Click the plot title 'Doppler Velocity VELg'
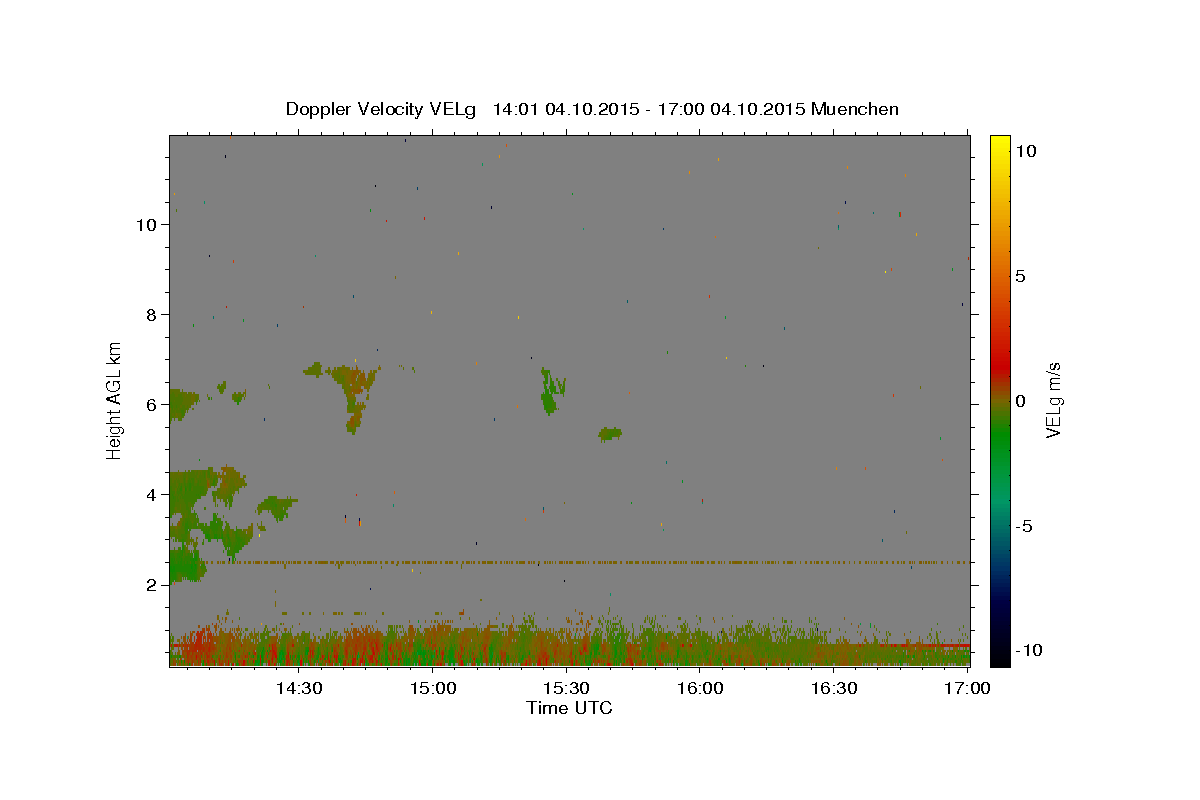 (383, 109)
